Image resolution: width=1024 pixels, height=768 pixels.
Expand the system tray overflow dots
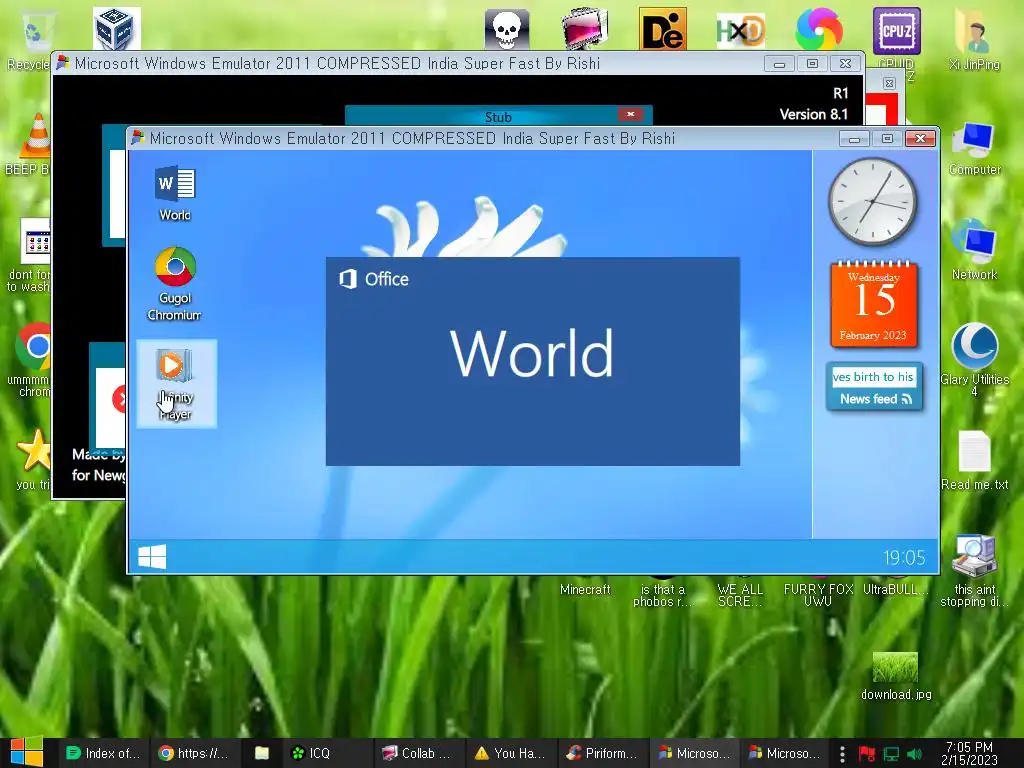point(842,754)
